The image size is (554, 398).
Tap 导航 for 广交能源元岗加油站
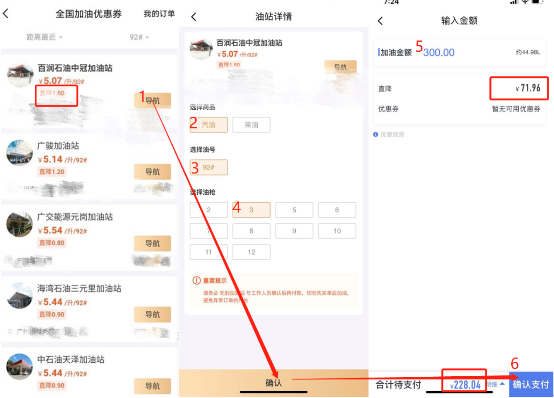coord(152,243)
